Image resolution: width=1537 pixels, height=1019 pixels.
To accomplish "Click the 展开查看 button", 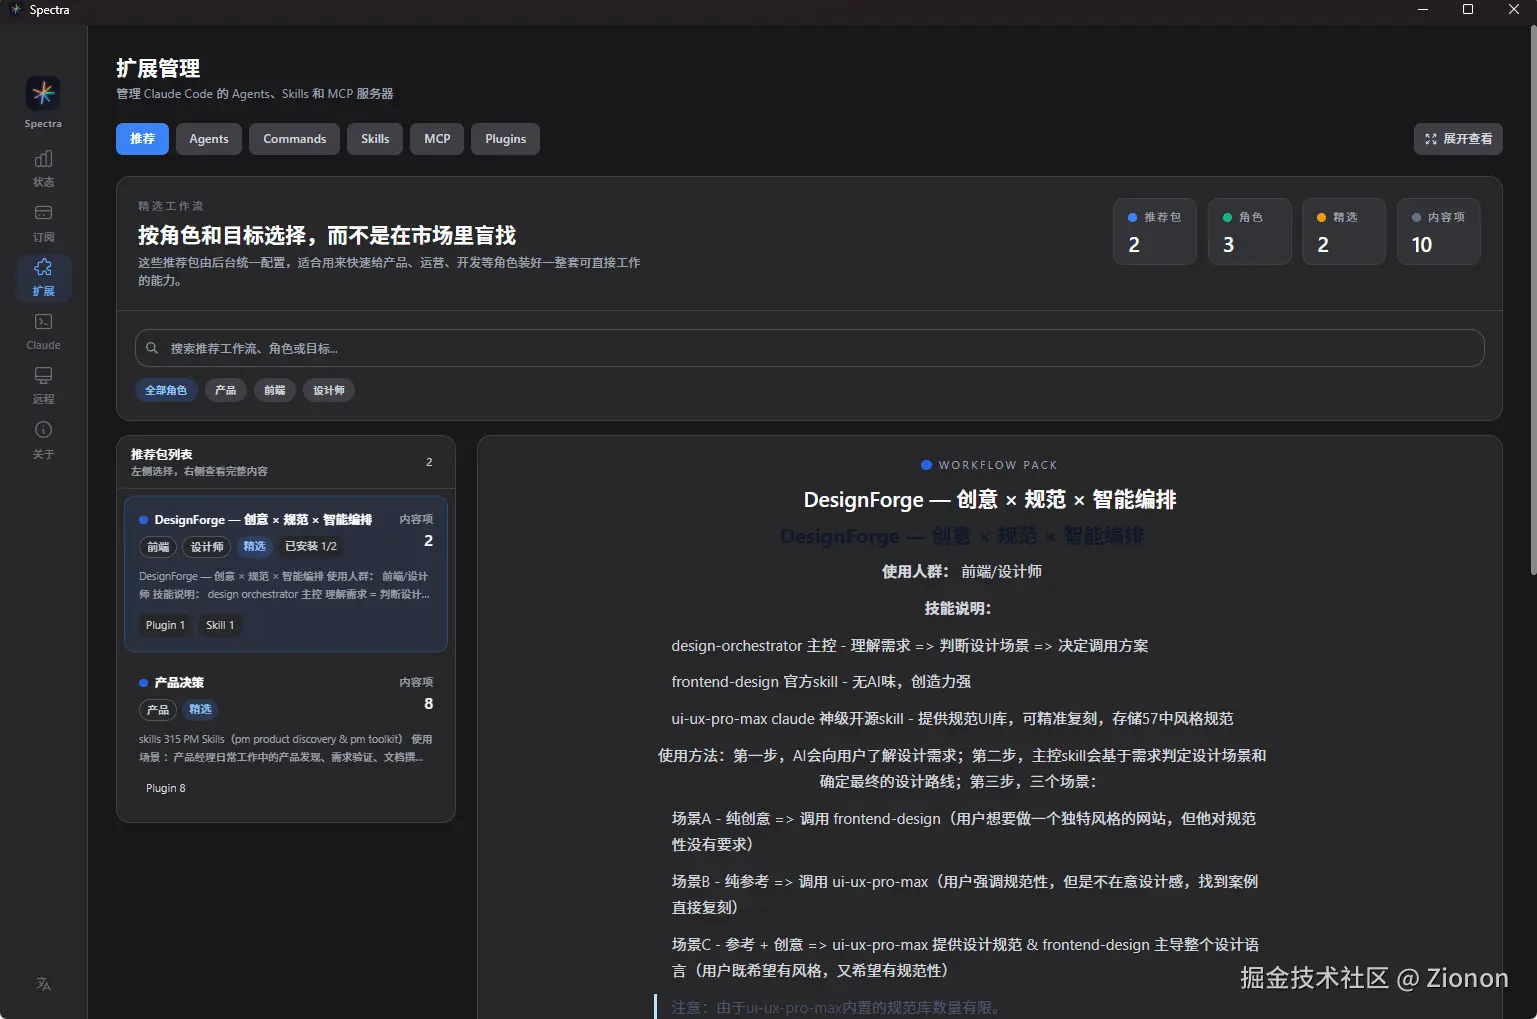I will point(1458,139).
